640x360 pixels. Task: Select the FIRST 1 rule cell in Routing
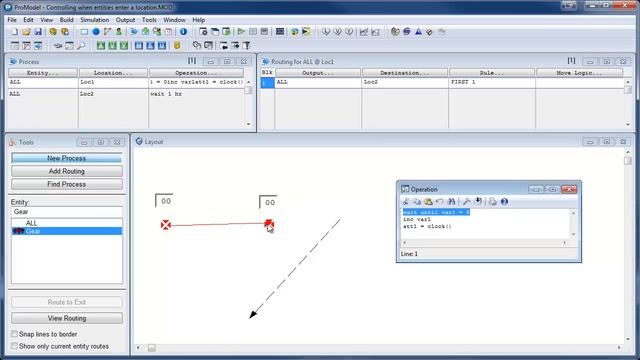tap(492, 82)
